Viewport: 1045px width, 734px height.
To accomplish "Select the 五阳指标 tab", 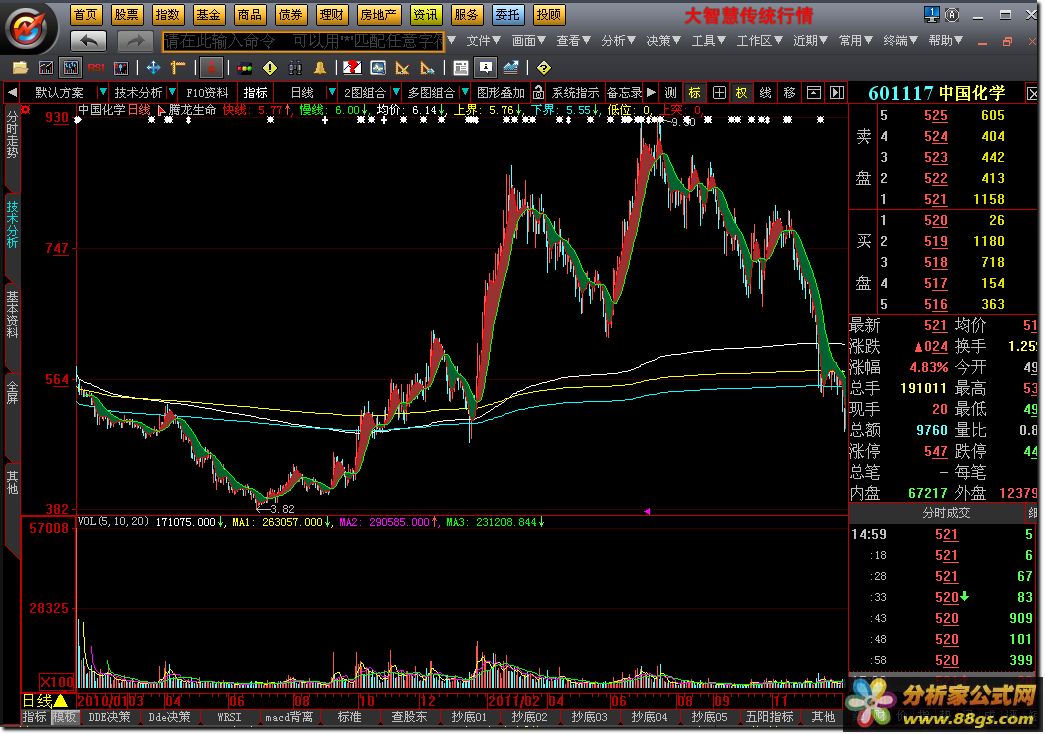I will coord(770,717).
